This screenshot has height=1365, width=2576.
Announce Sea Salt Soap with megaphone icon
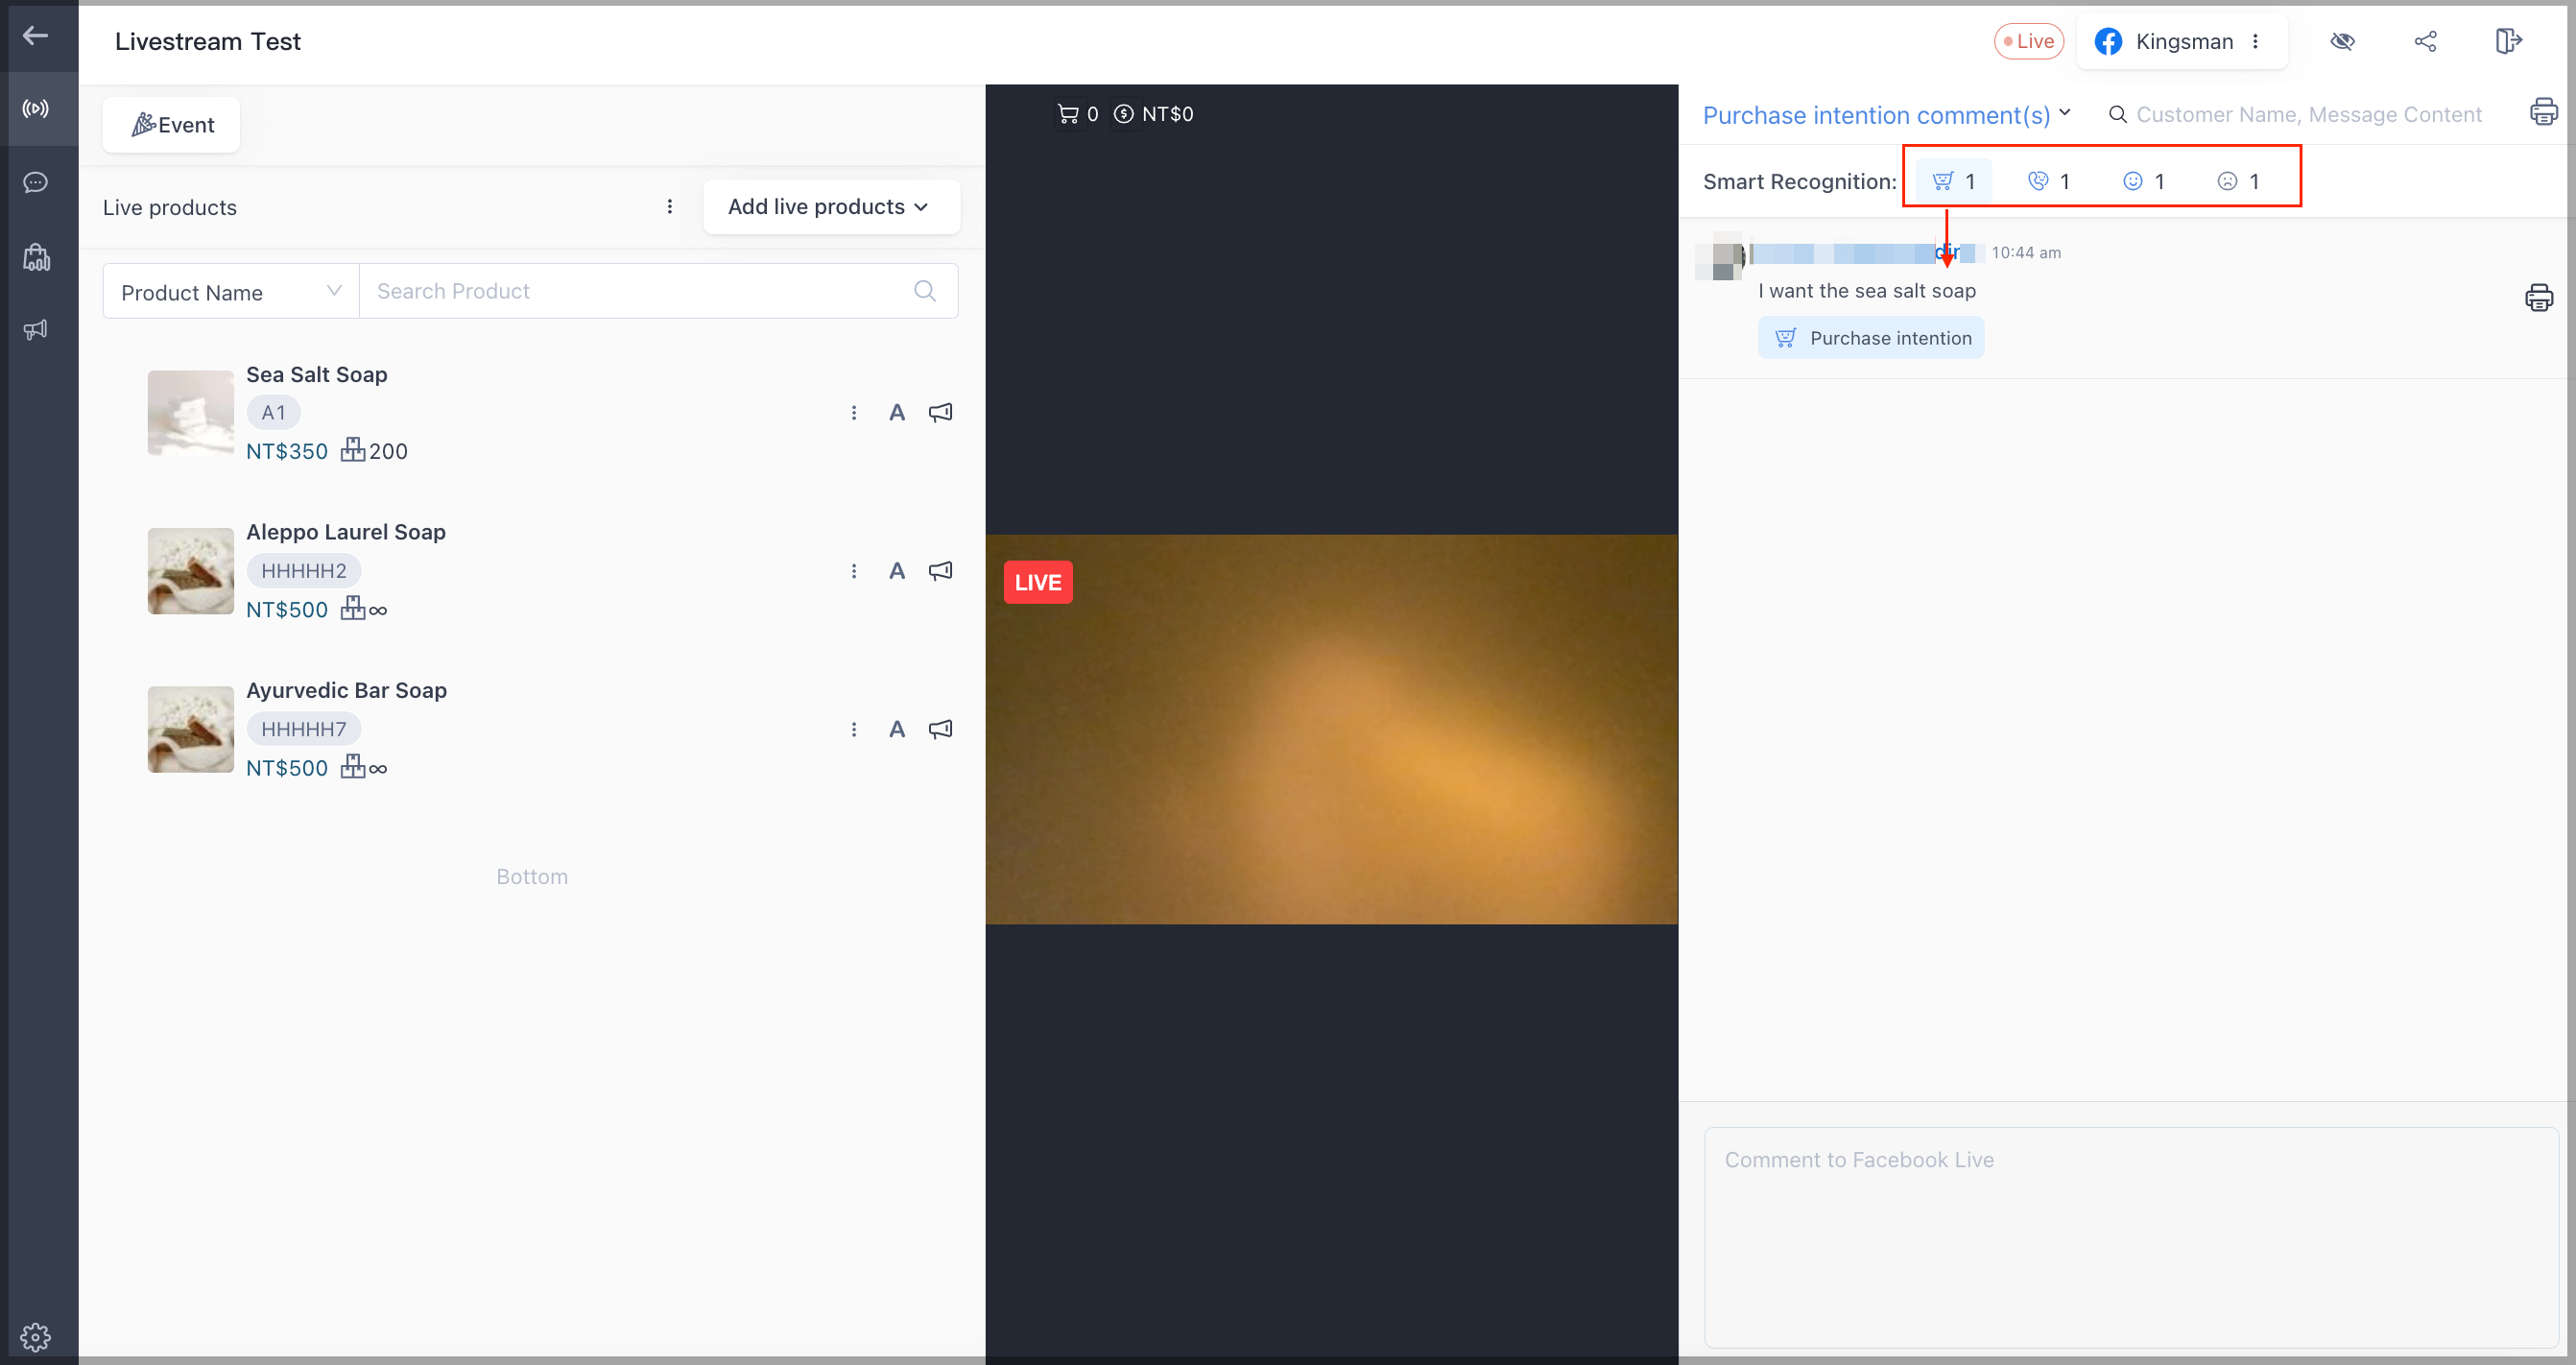tap(941, 413)
